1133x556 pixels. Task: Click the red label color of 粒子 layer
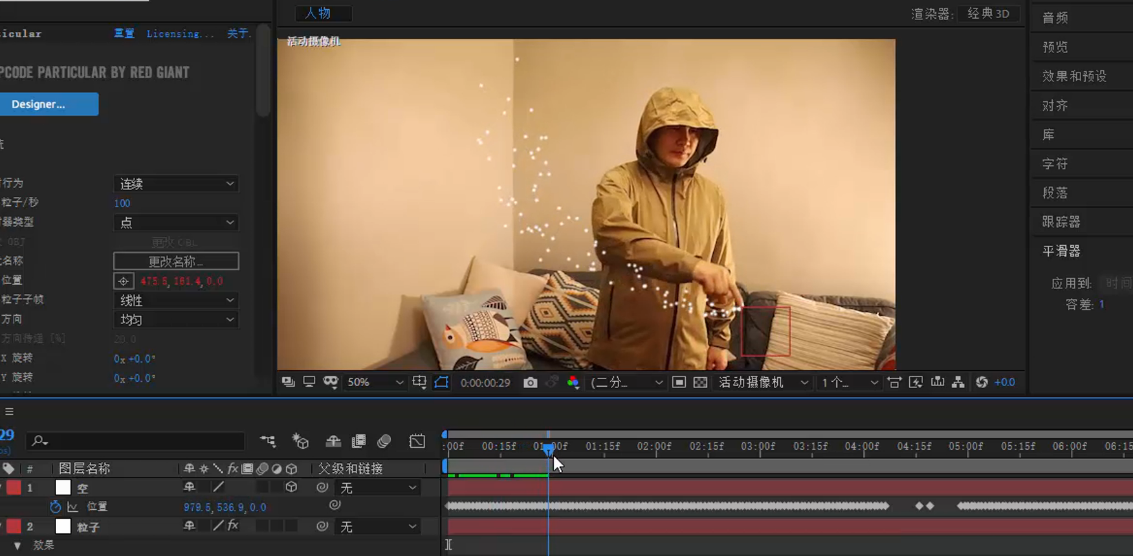click(14, 526)
